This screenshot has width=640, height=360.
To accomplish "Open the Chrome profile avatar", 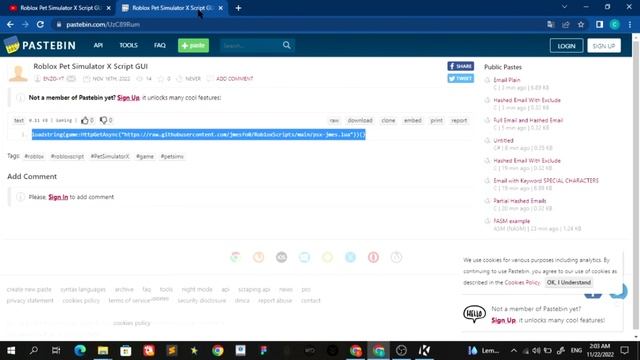I will (x=615, y=24).
